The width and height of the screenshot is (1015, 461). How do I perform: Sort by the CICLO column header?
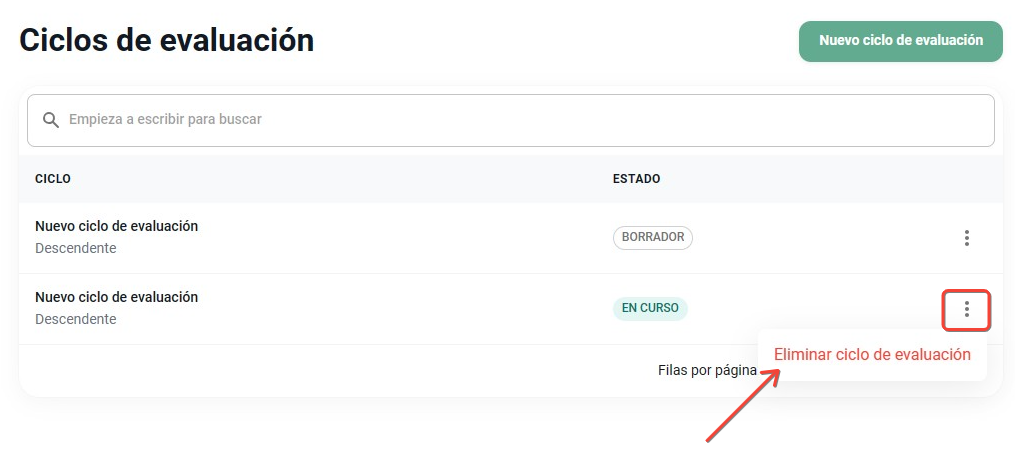coord(53,179)
